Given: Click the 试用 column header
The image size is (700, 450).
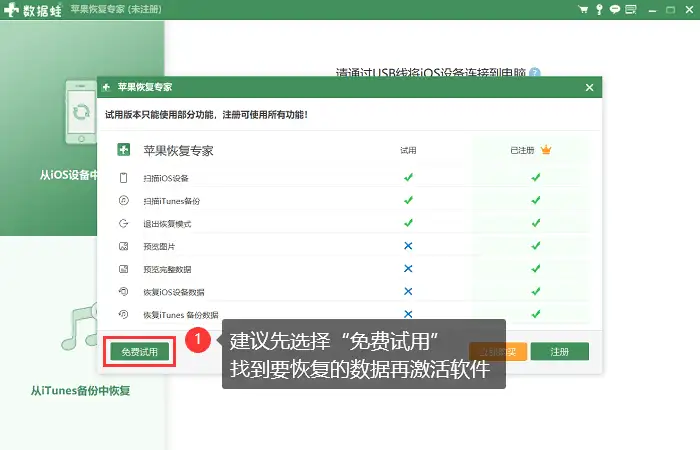Looking at the screenshot, I should click(x=408, y=150).
